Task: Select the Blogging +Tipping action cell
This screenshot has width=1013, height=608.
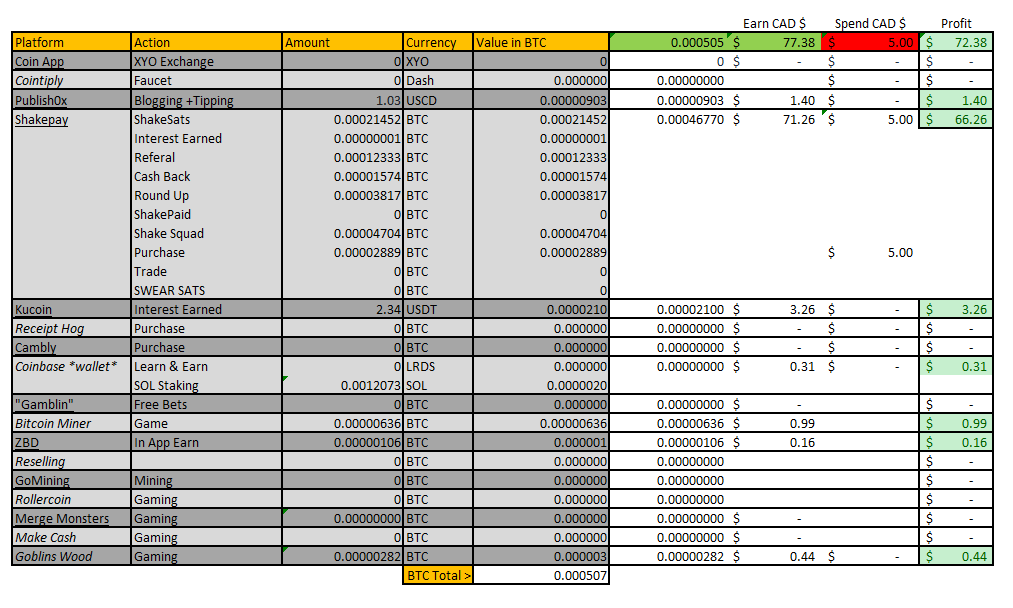Action: (x=207, y=100)
